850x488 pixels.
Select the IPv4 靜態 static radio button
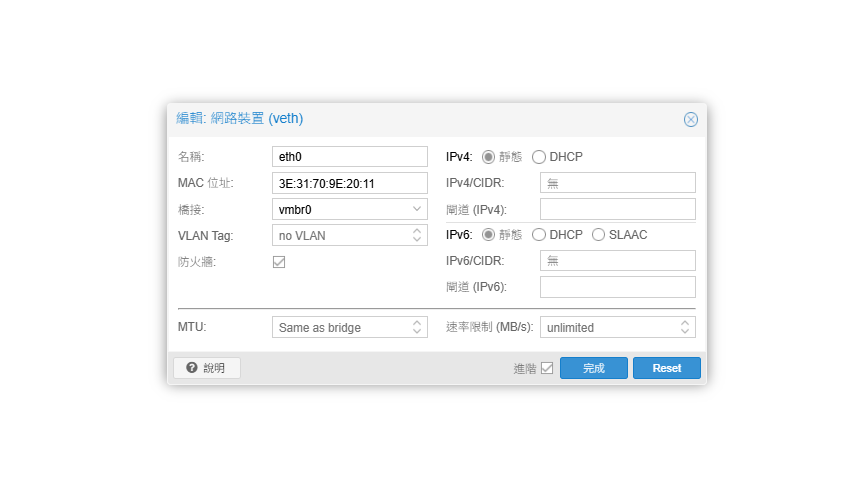coord(489,157)
